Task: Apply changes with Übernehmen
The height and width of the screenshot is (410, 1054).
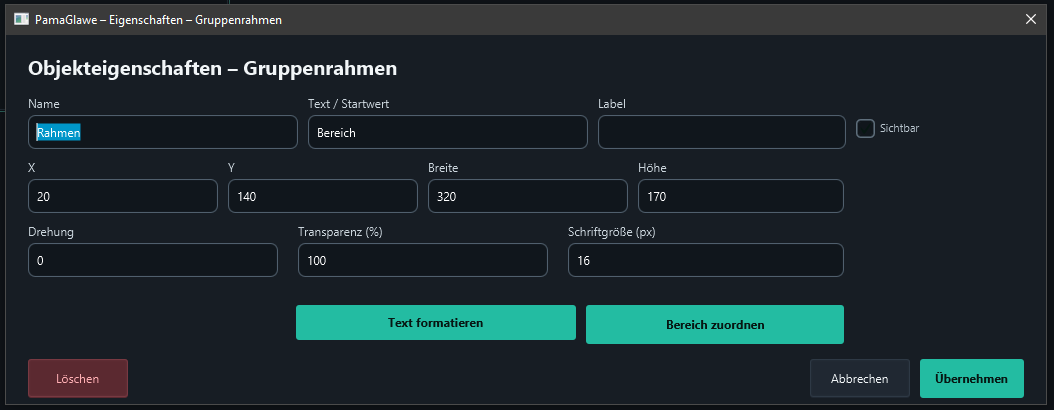Action: [971, 378]
